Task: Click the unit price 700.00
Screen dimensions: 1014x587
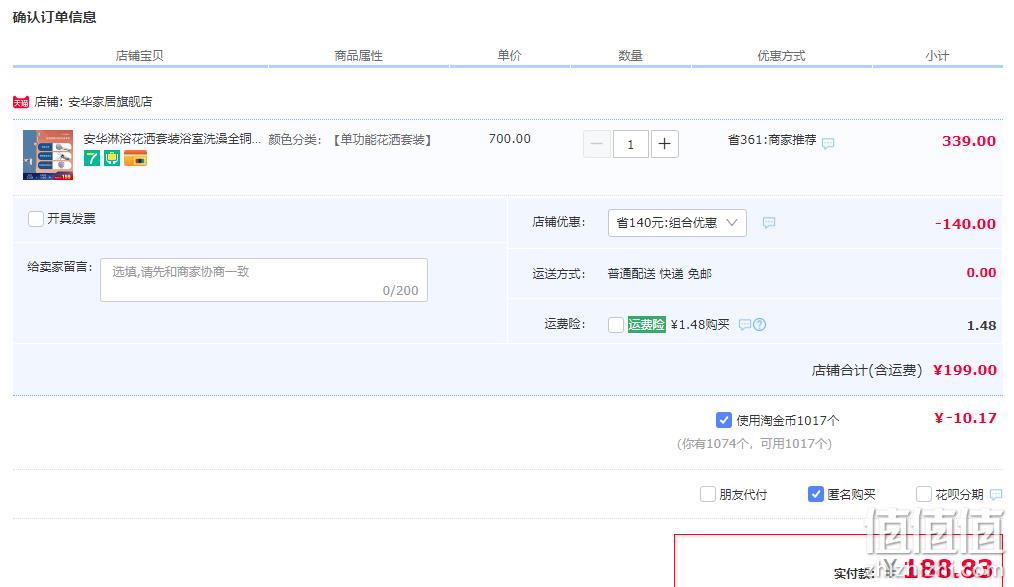Action: [x=510, y=139]
